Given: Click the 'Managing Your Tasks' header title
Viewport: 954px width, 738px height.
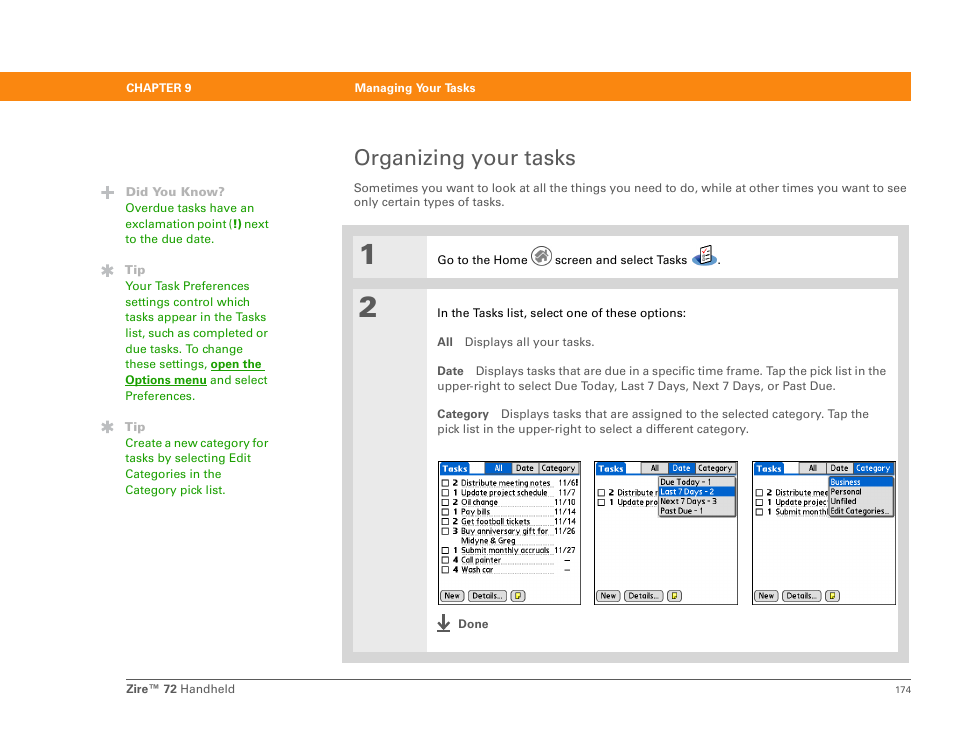Looking at the screenshot, I should tap(415, 88).
